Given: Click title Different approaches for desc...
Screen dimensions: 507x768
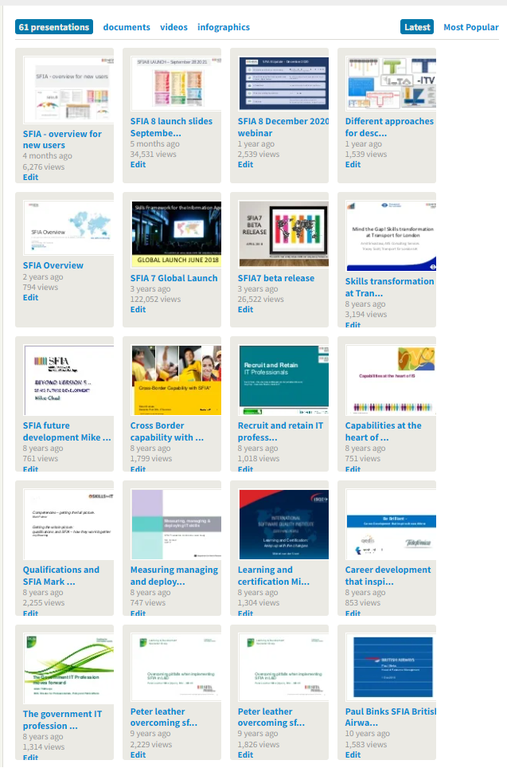Looking at the screenshot, I should pyautogui.click(x=389, y=127).
